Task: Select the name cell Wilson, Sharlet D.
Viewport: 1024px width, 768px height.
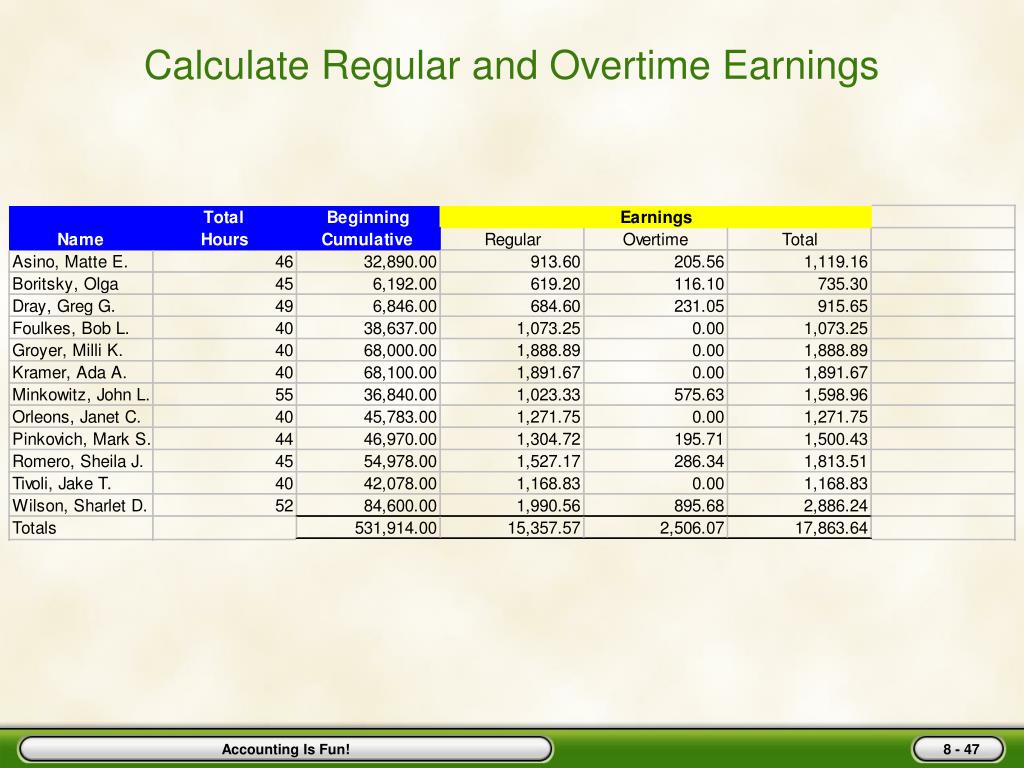Action: pyautogui.click(x=80, y=506)
